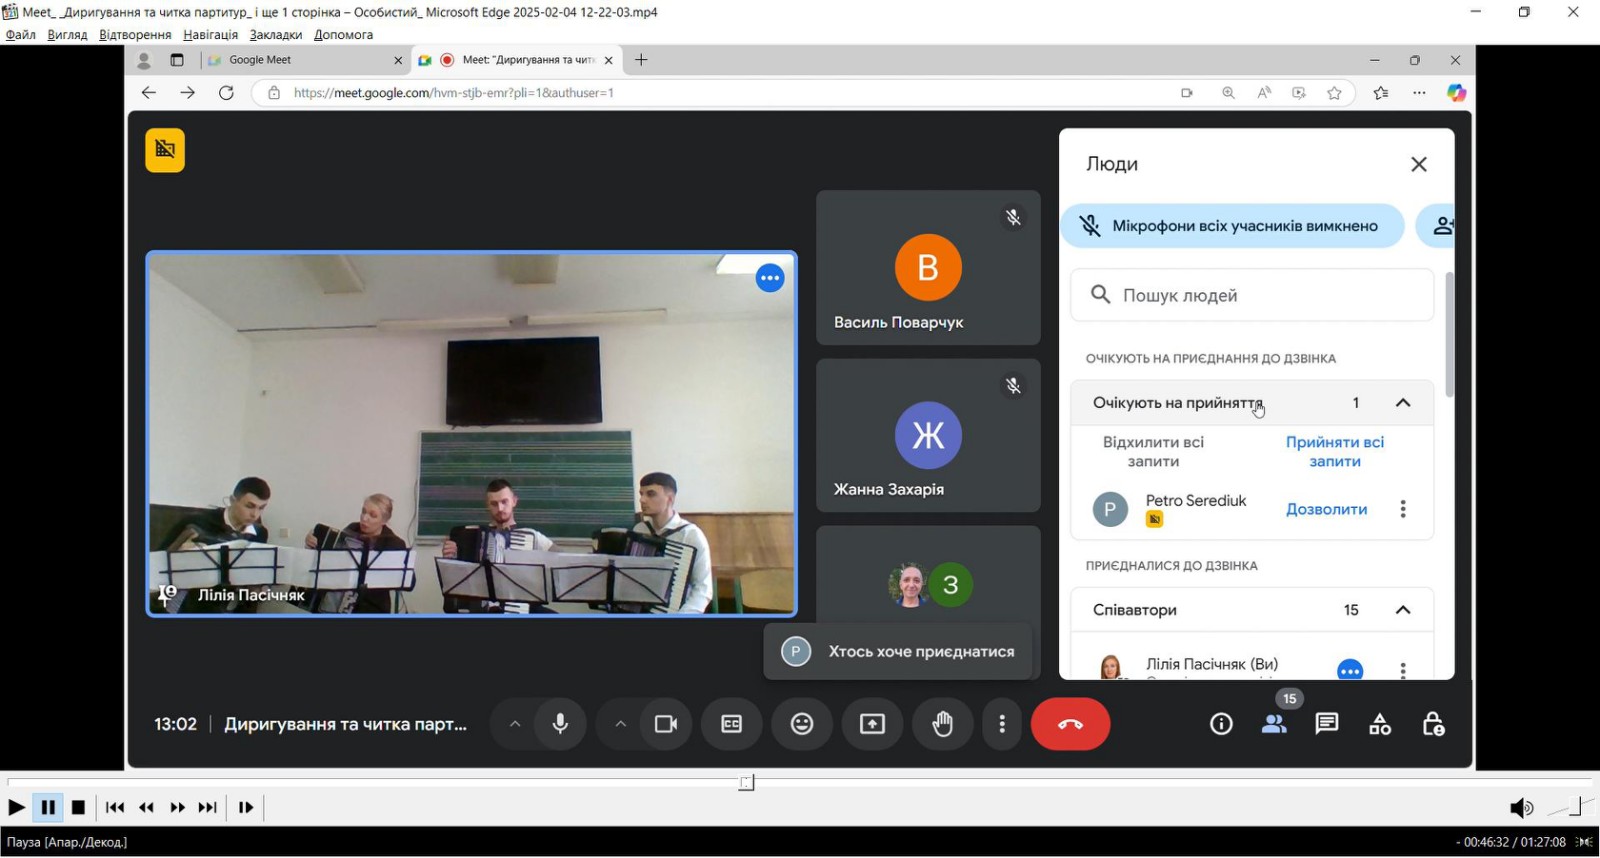Screen dimensions: 1600x858
Task: Open the emoji reactions button
Action: (802, 724)
